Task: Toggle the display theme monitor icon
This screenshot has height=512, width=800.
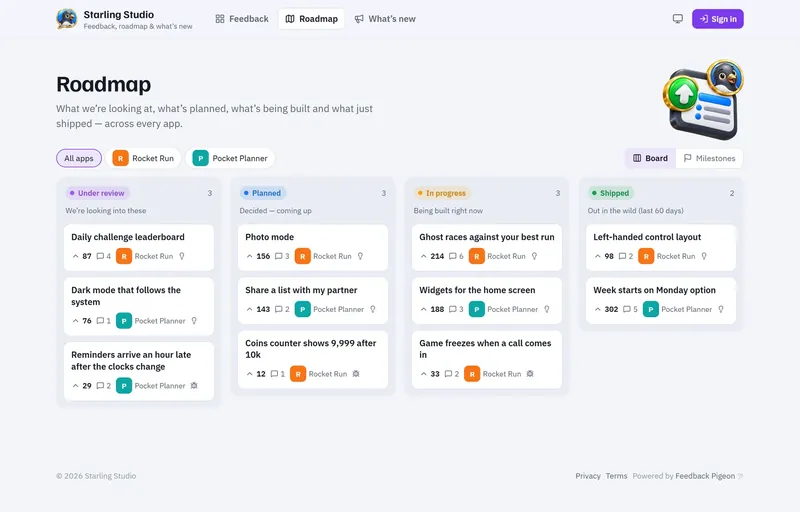Action: click(678, 19)
